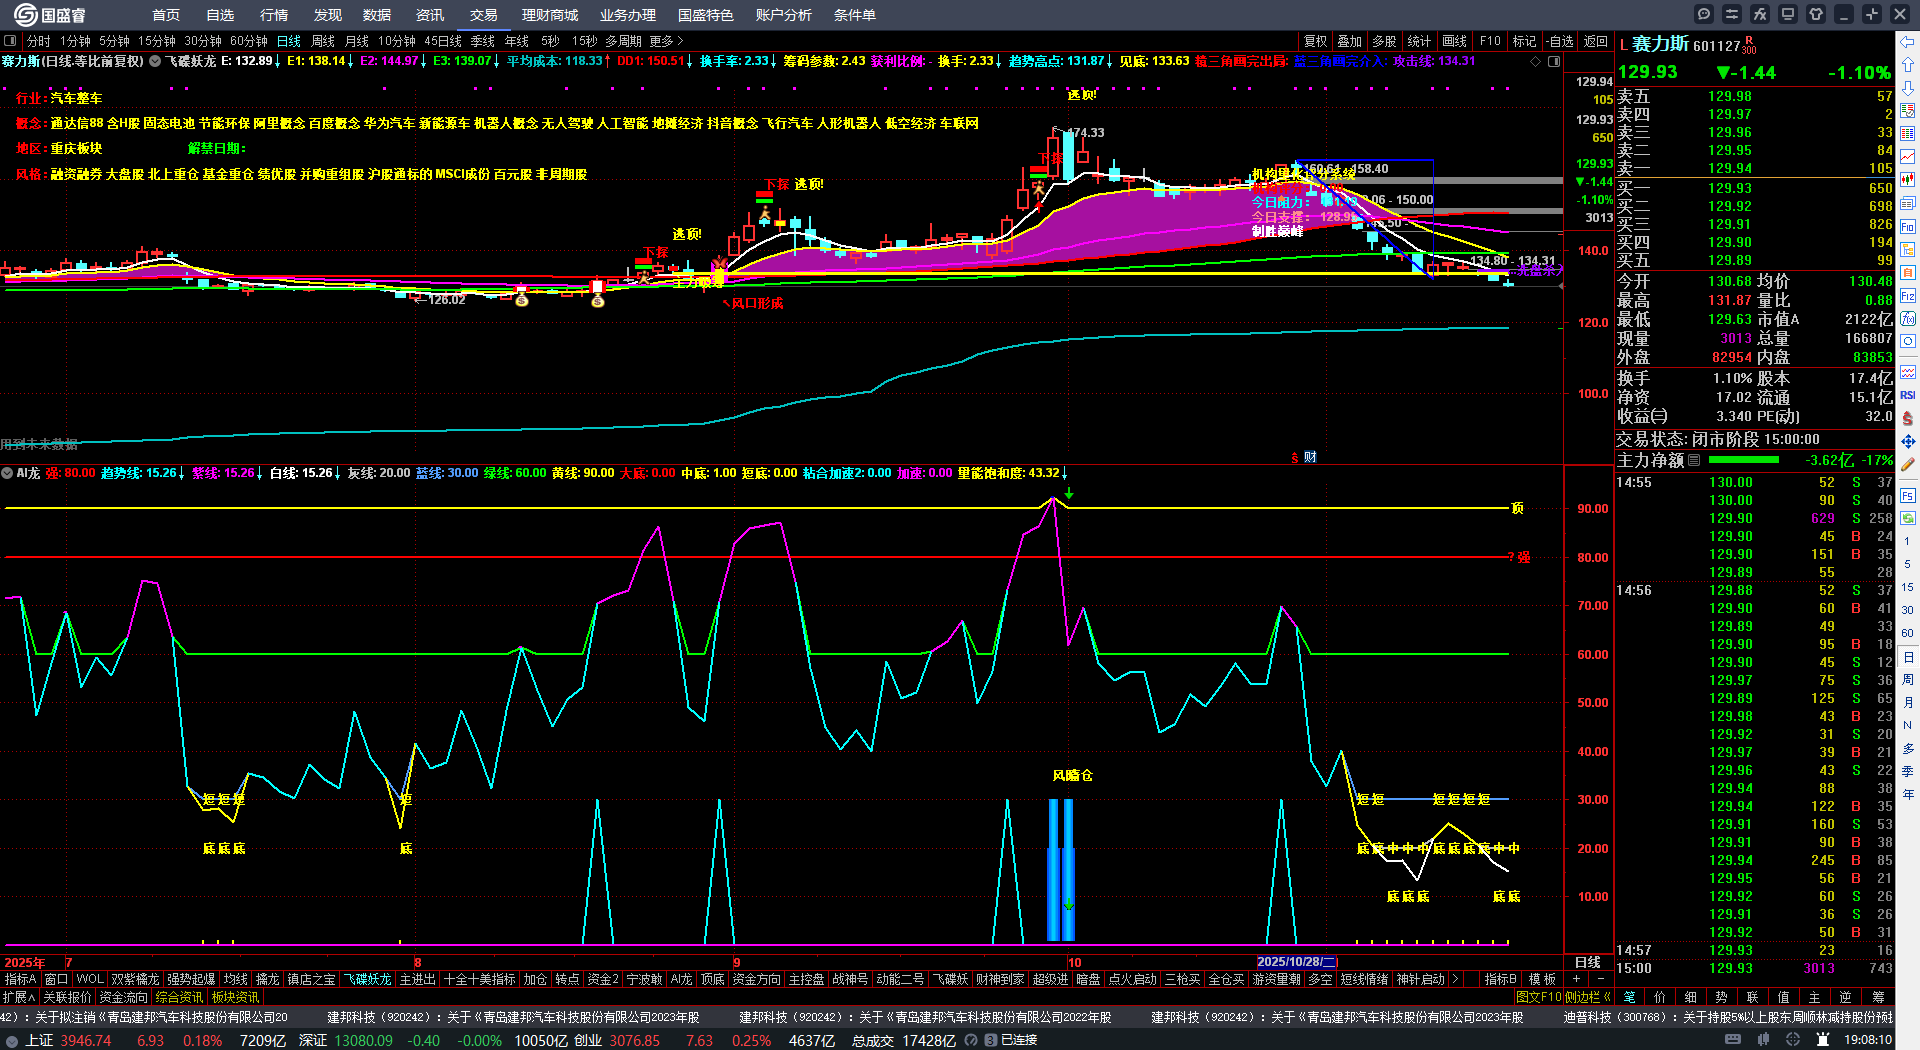Open the F10 icon in right sidebar

1908,227
